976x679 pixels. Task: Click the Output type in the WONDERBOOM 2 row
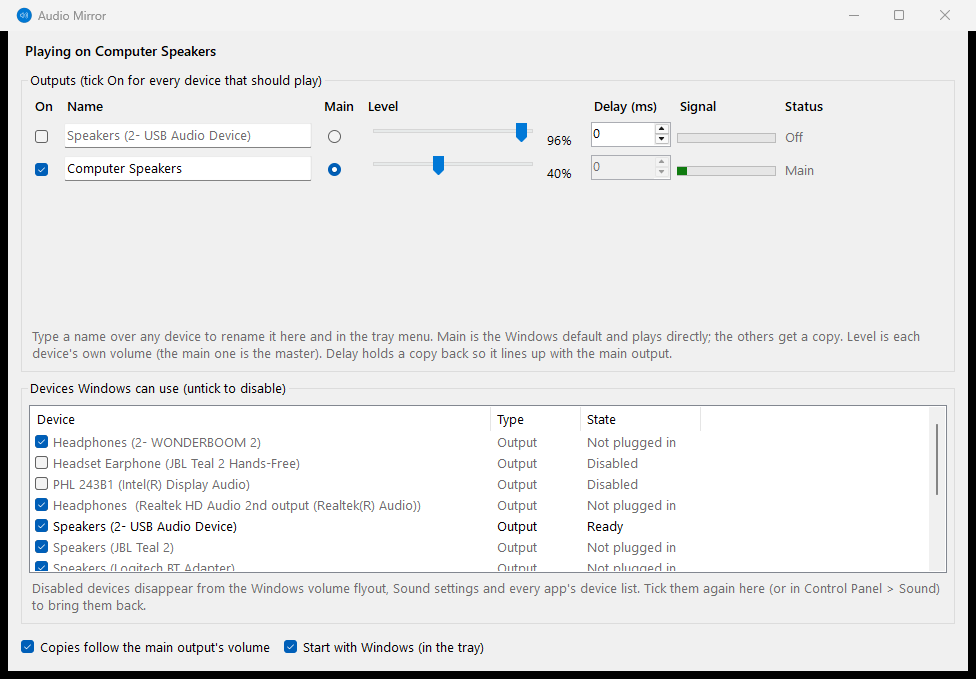(517, 443)
